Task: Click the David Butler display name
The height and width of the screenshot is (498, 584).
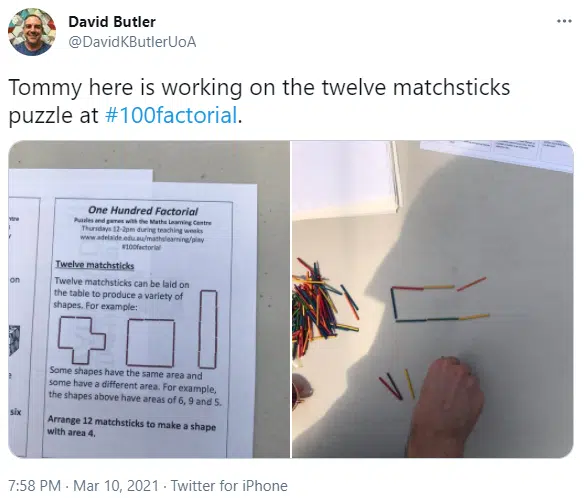Action: (x=112, y=22)
